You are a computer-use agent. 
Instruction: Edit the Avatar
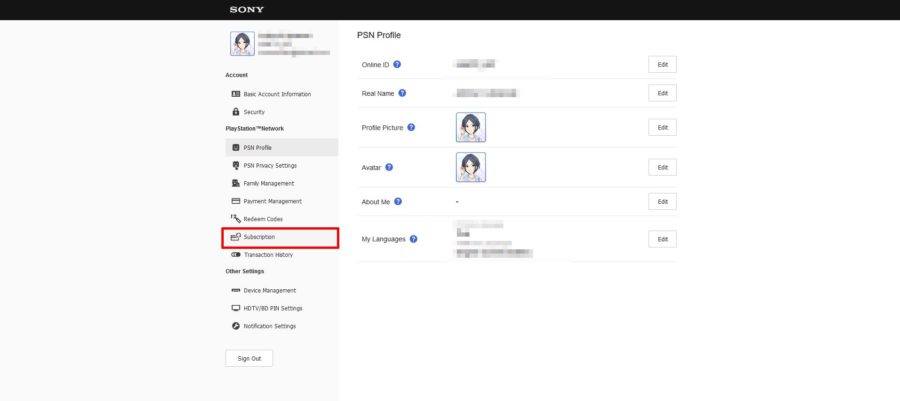click(x=662, y=168)
